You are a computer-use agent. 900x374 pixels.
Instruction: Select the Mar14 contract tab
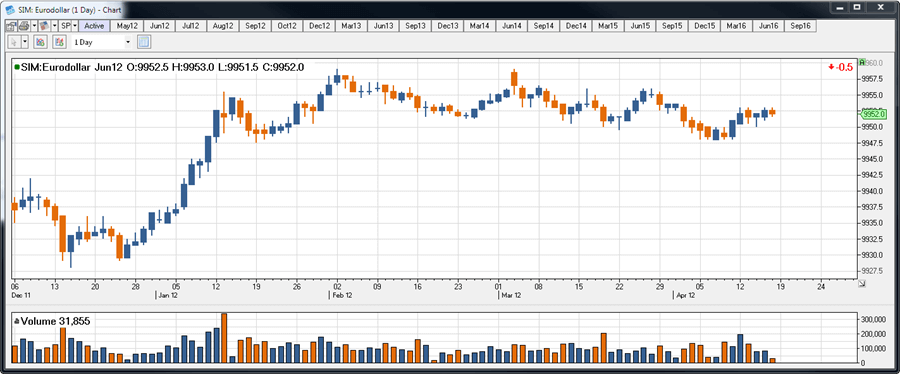tap(479, 26)
